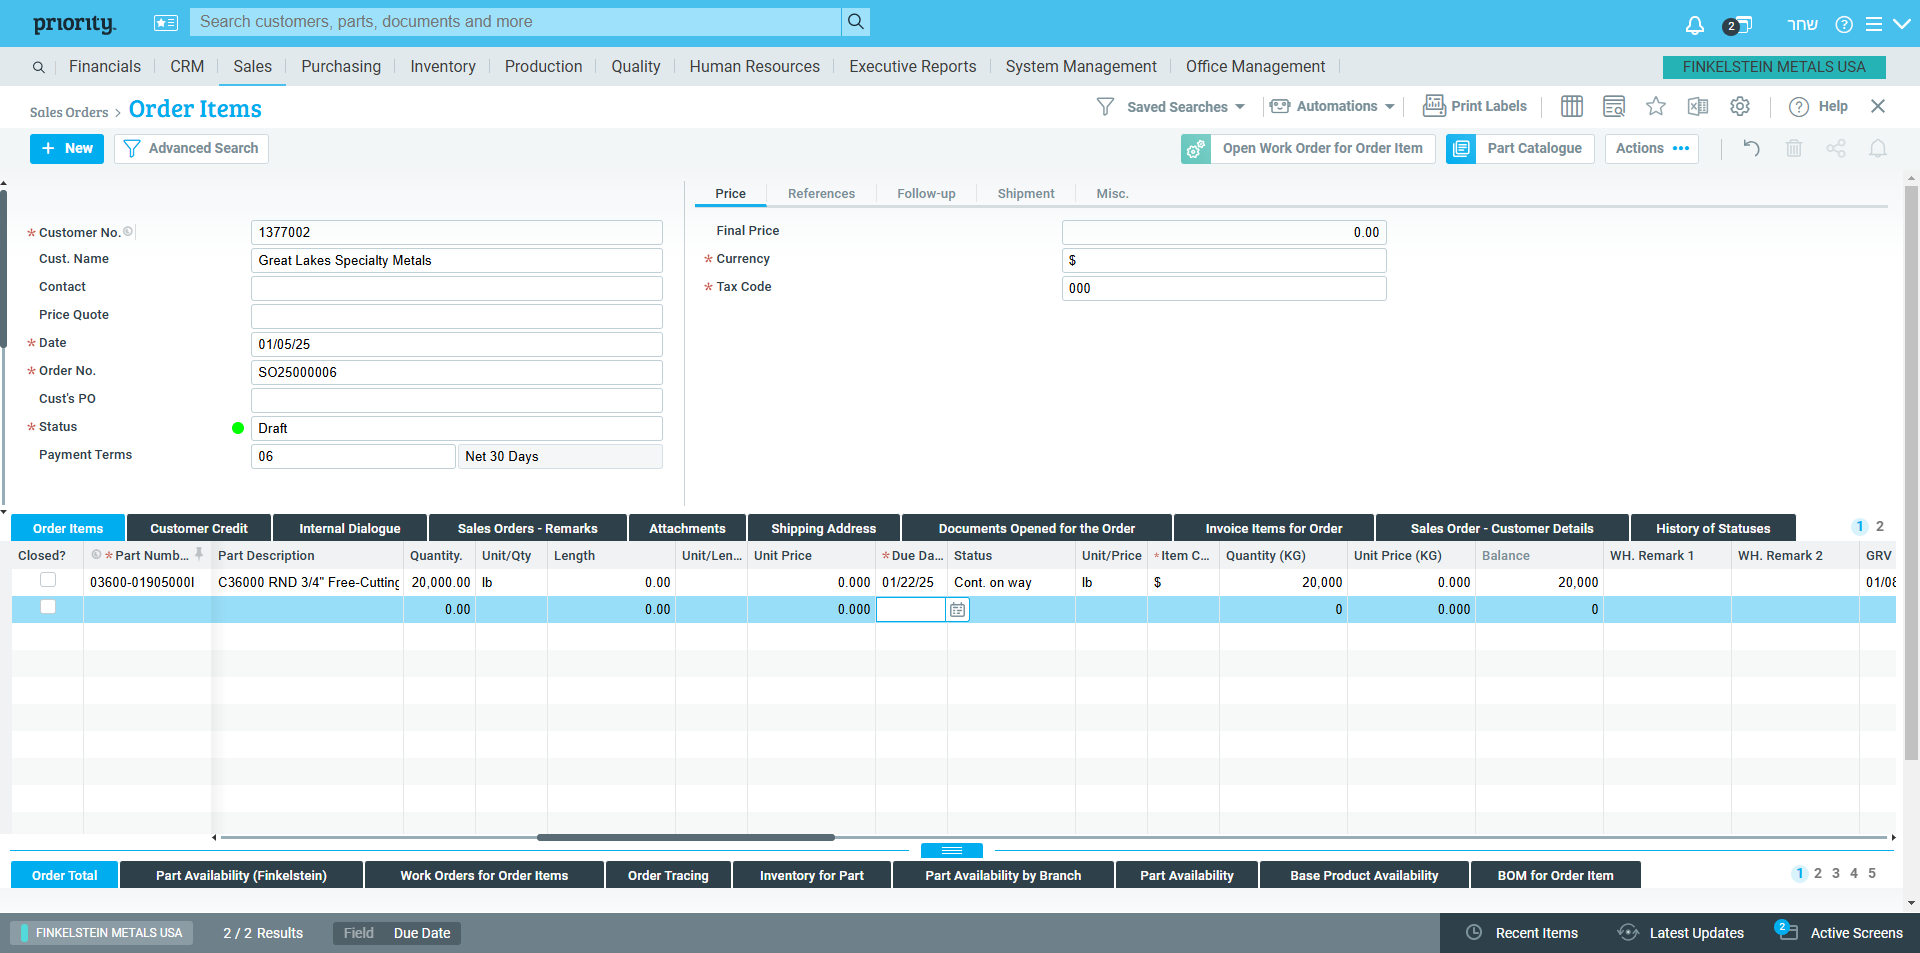This screenshot has width=1920, height=953.
Task: Open the Attachments sub-form tab
Action: [687, 528]
